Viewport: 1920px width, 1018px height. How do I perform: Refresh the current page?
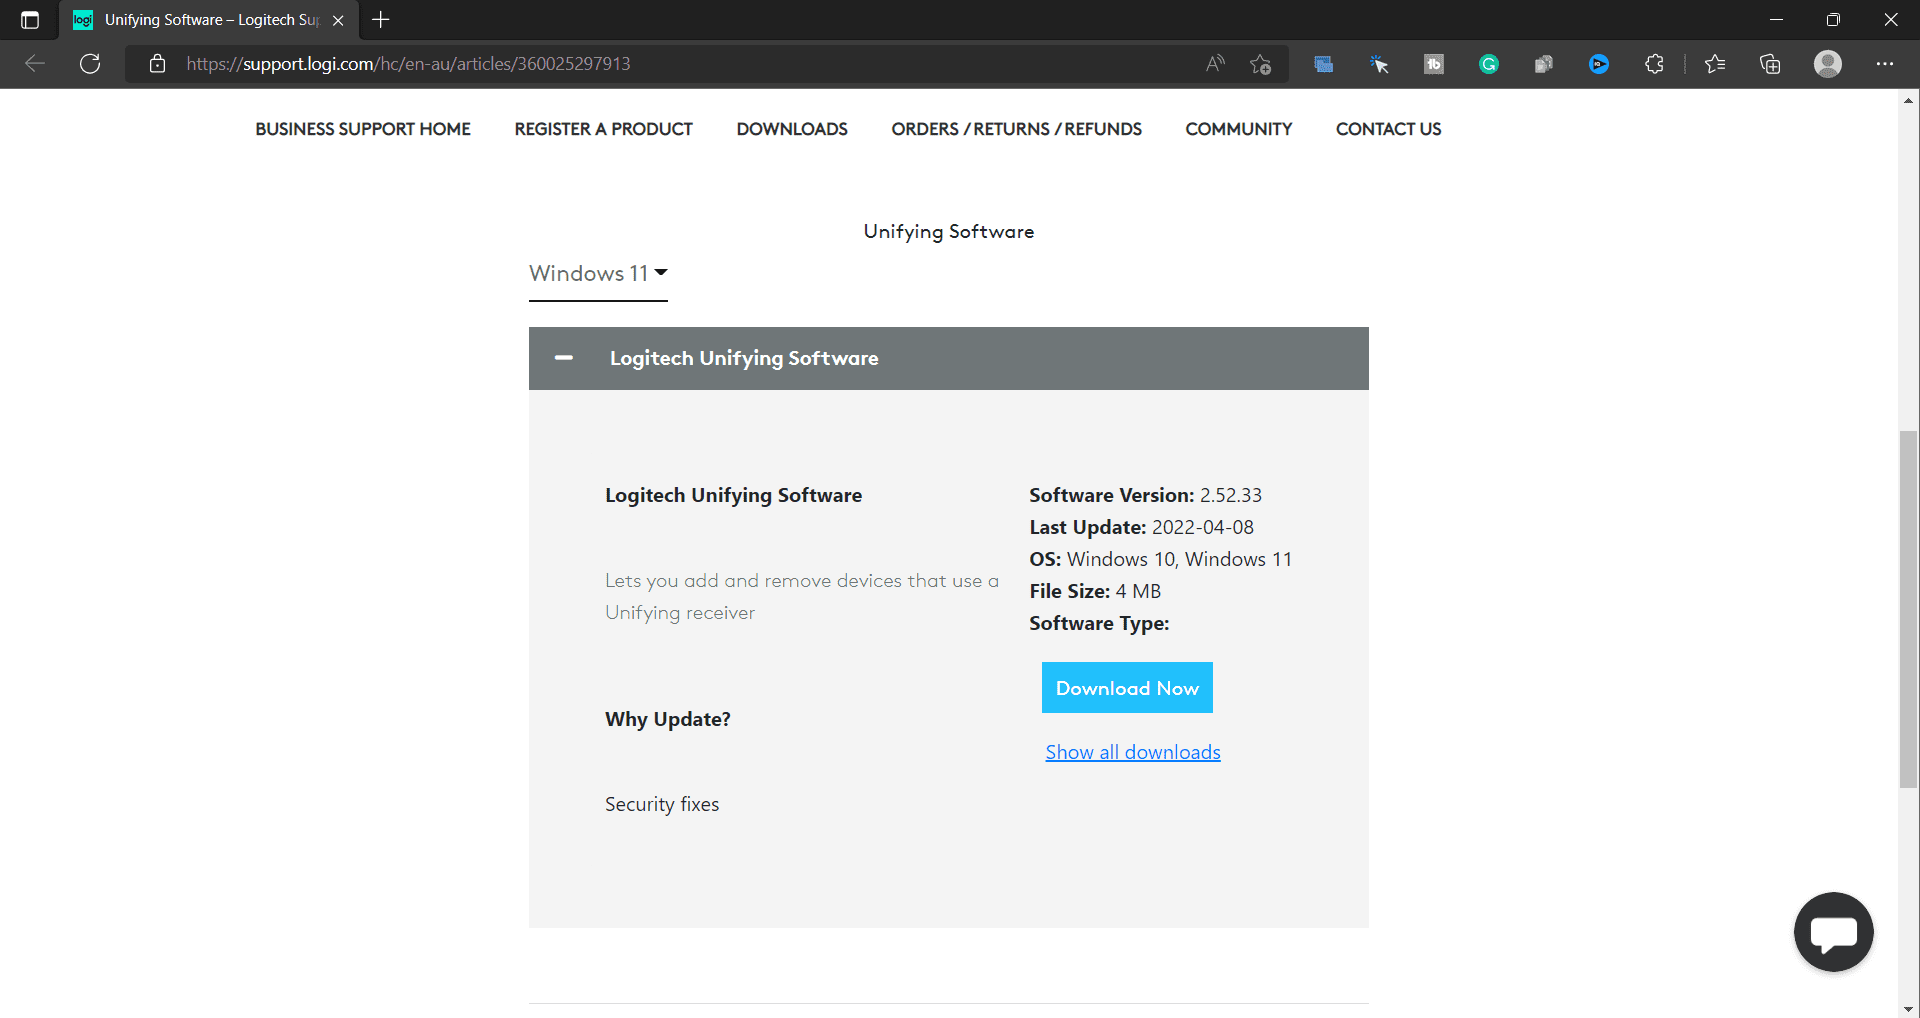pos(90,64)
